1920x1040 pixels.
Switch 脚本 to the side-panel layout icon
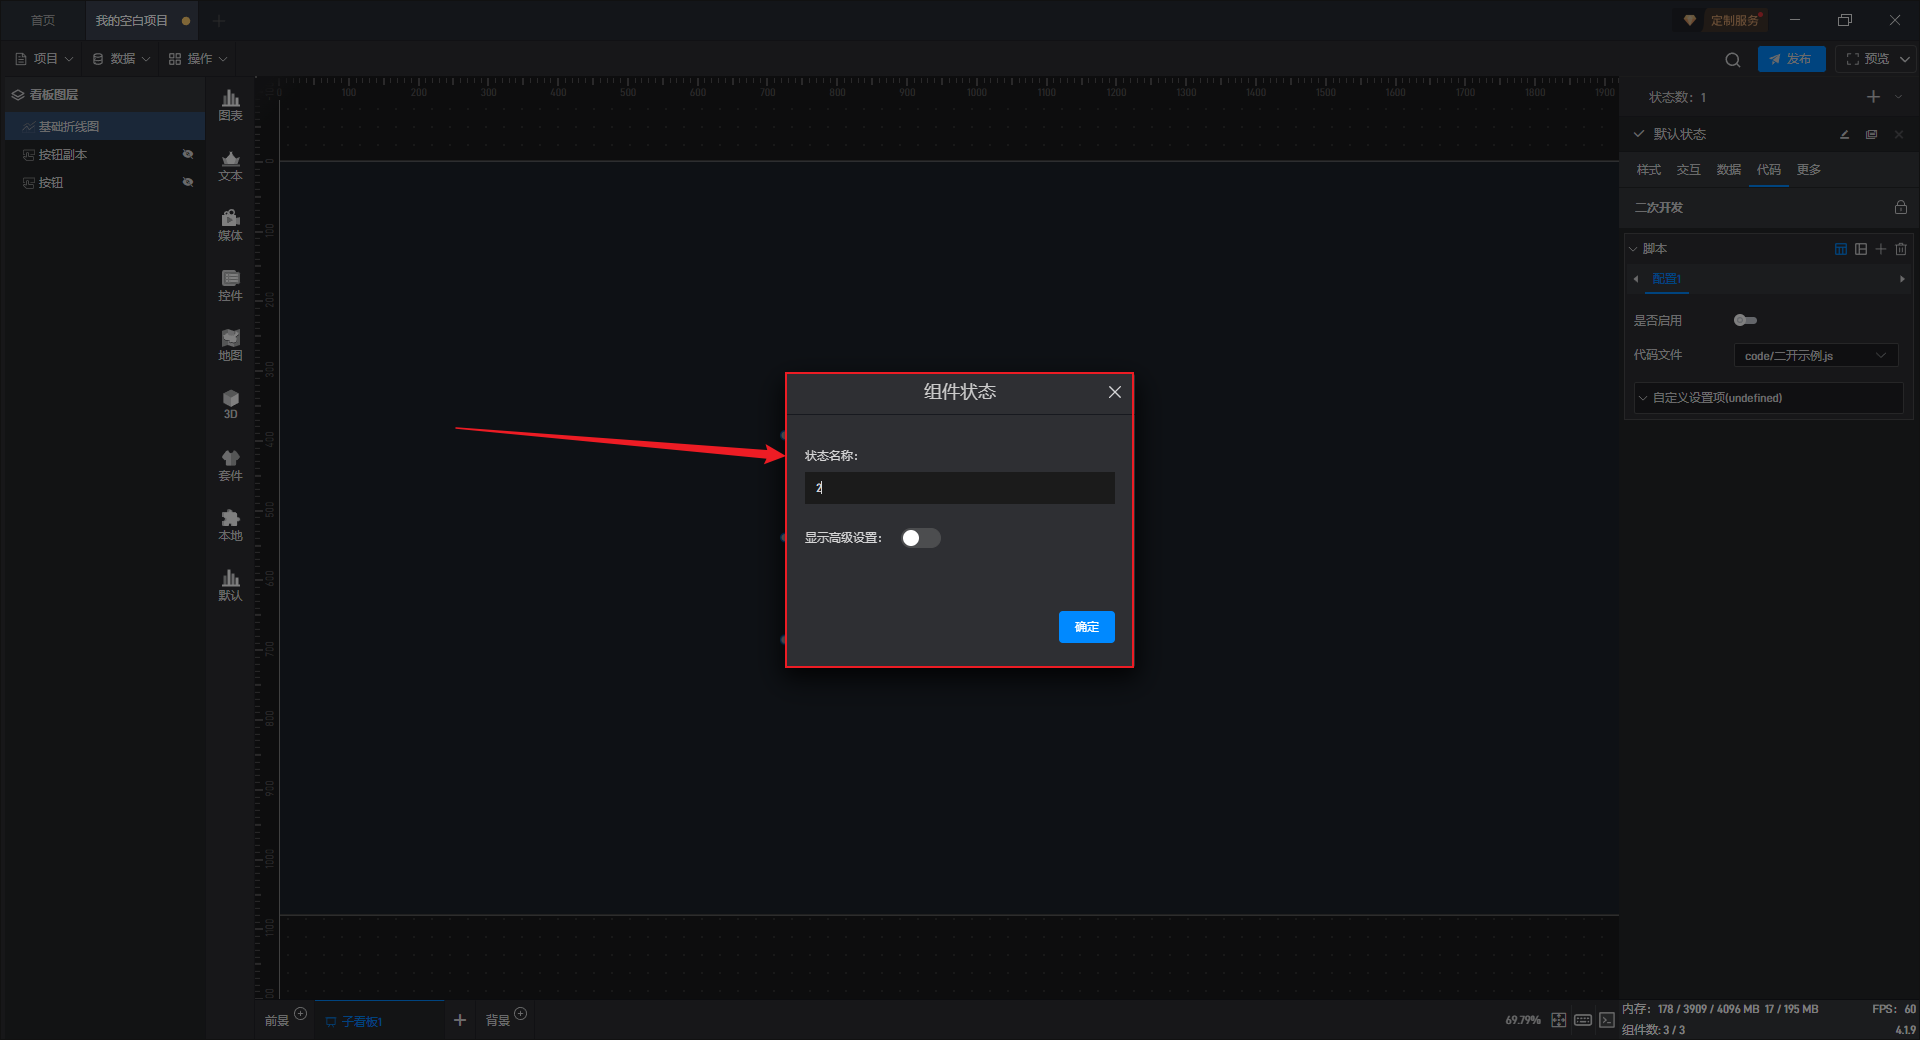click(x=1860, y=249)
